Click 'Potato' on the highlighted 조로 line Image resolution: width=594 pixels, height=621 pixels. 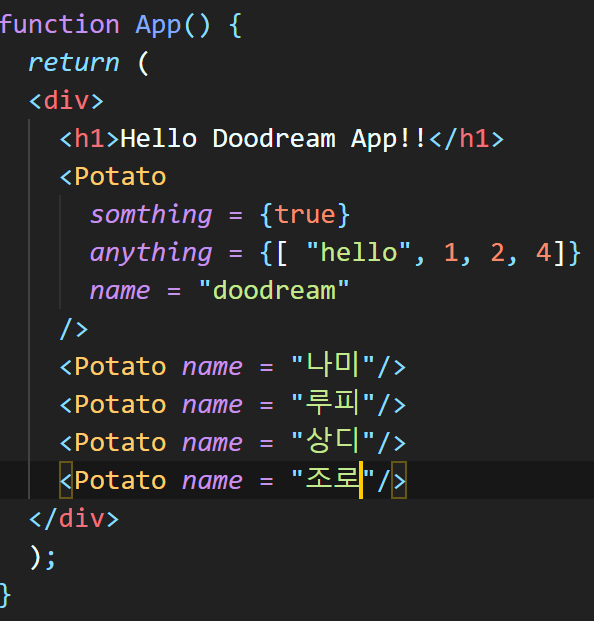coord(120,481)
